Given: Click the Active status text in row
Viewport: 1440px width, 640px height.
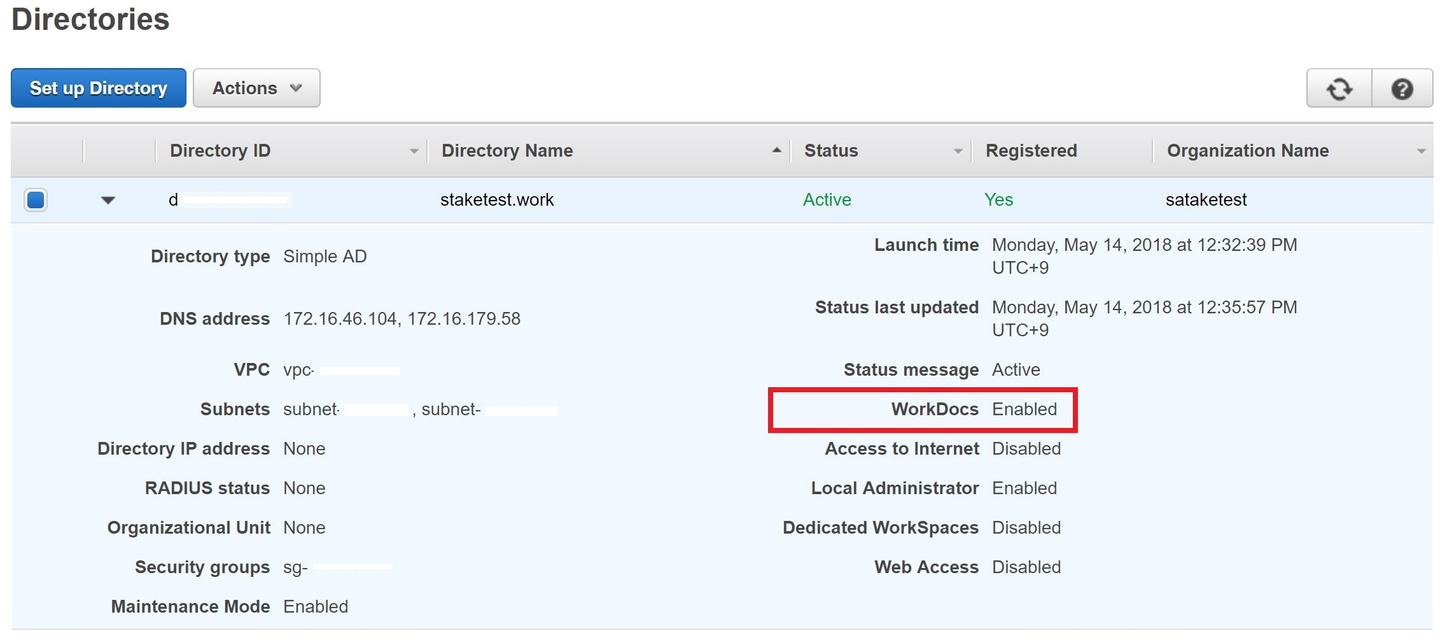Looking at the screenshot, I should [x=827, y=200].
